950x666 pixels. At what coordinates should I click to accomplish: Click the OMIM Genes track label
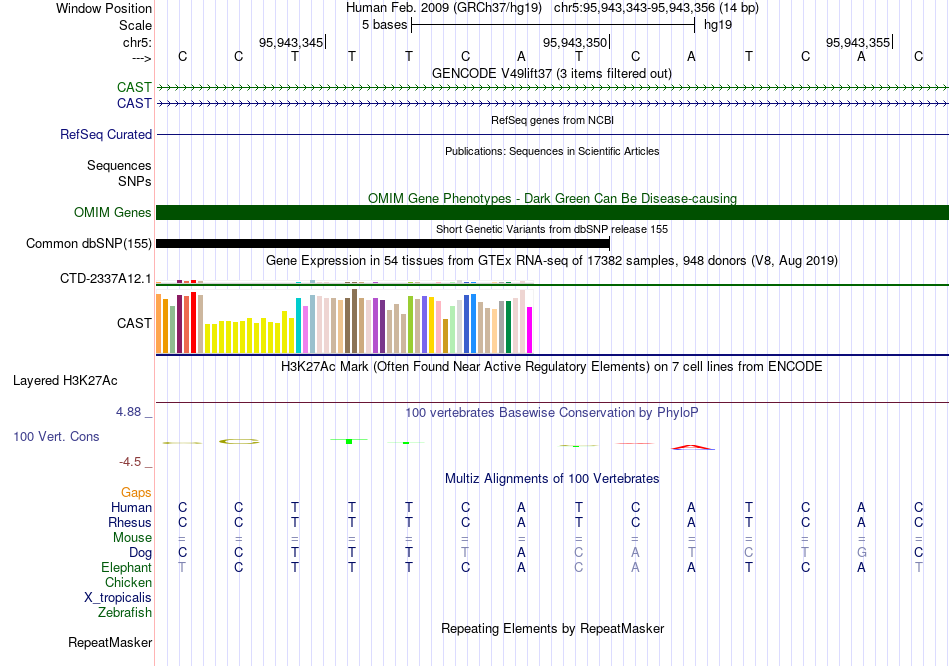coord(112,212)
